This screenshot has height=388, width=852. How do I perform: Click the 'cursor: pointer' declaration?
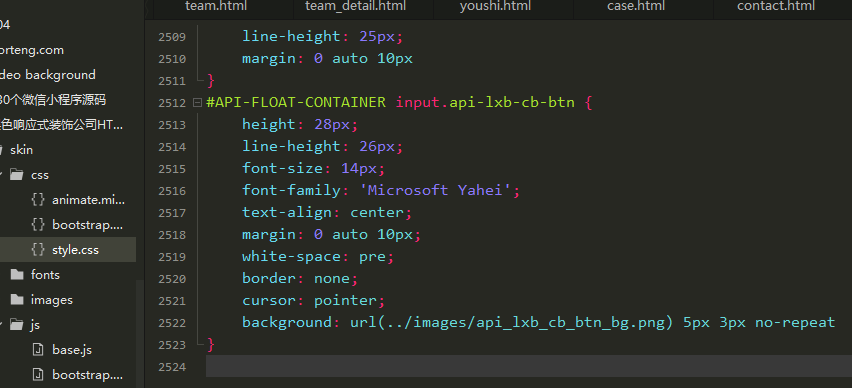(314, 301)
